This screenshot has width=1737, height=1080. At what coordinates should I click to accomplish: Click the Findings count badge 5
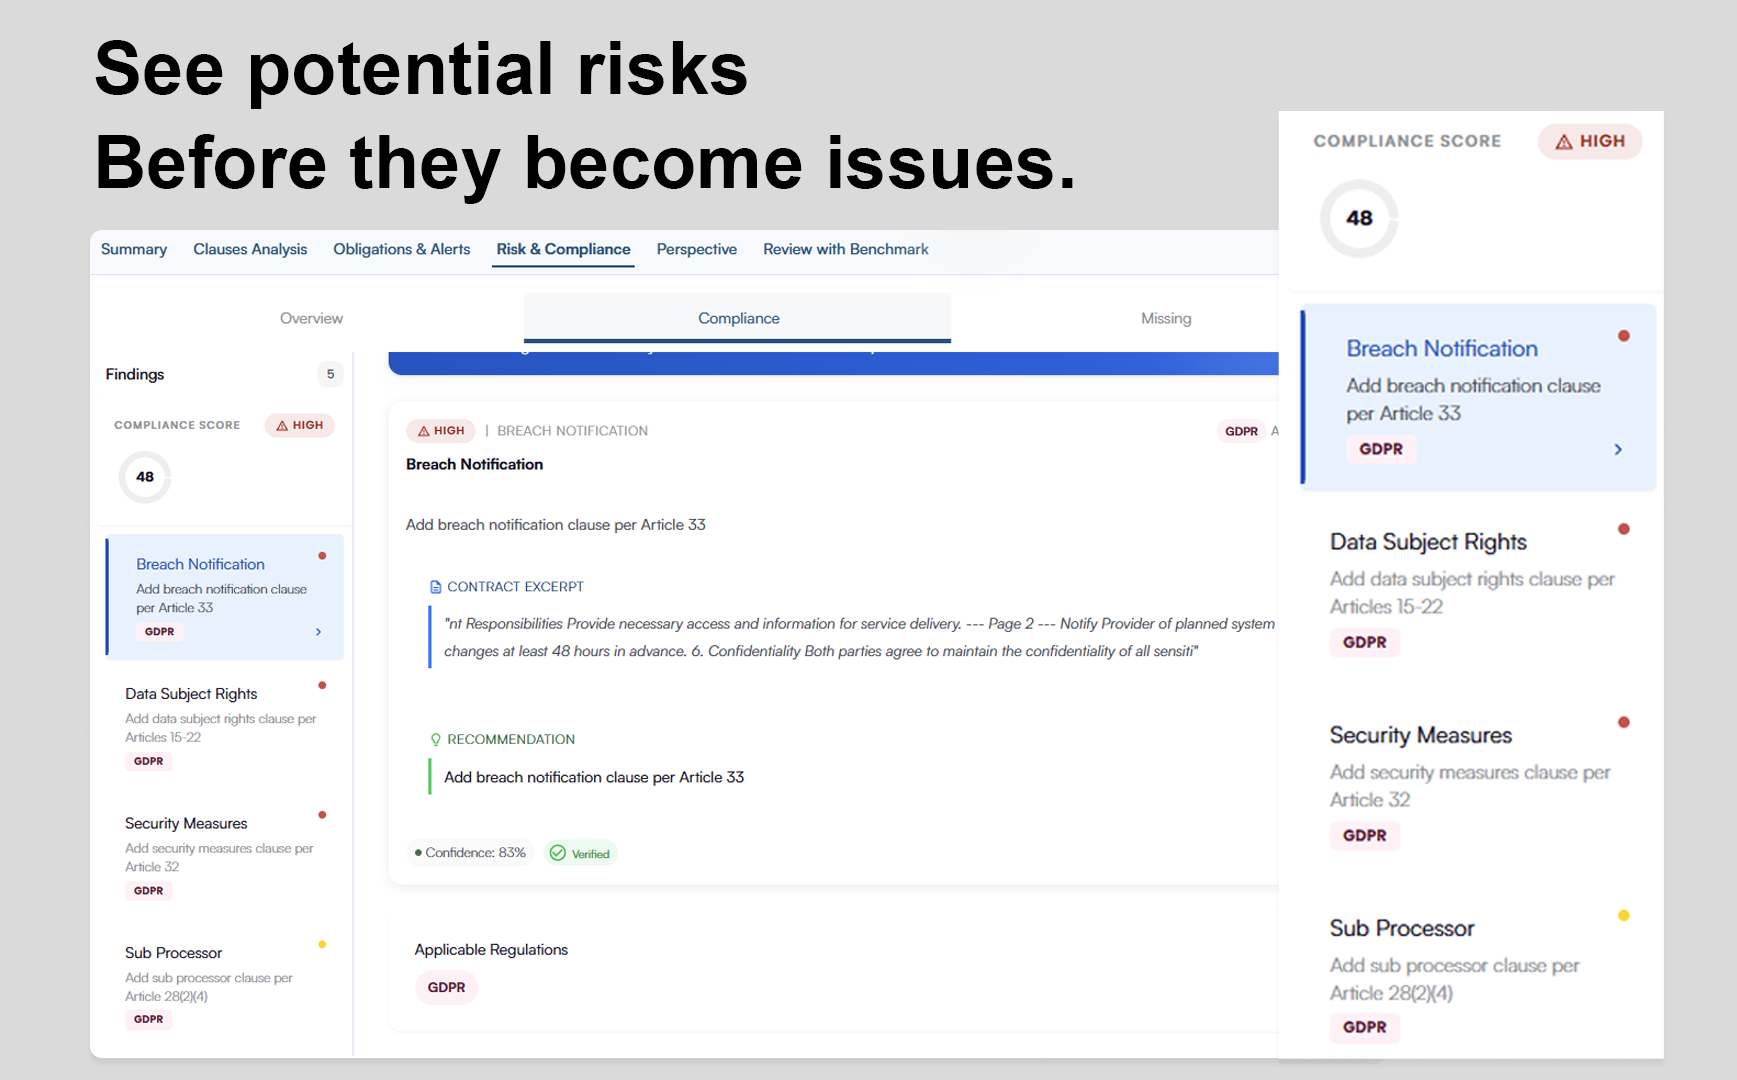click(x=331, y=374)
